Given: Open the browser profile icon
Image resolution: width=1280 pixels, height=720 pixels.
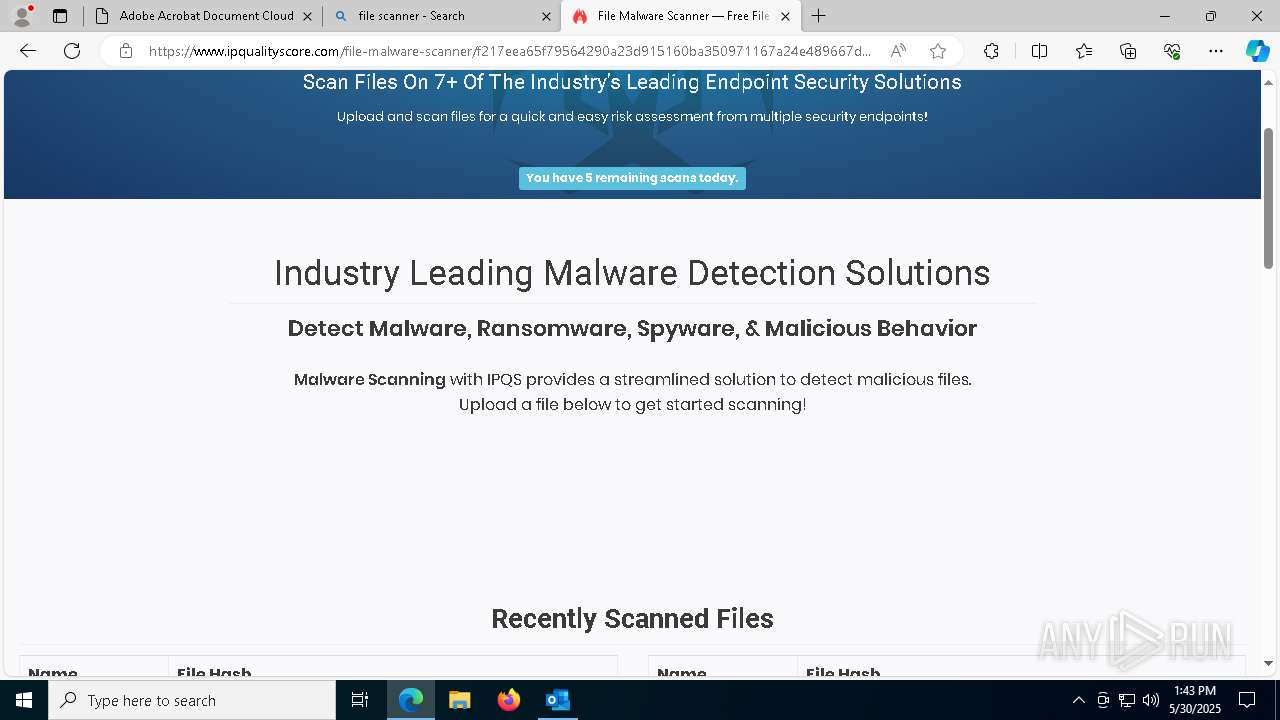Looking at the screenshot, I should pos(22,16).
